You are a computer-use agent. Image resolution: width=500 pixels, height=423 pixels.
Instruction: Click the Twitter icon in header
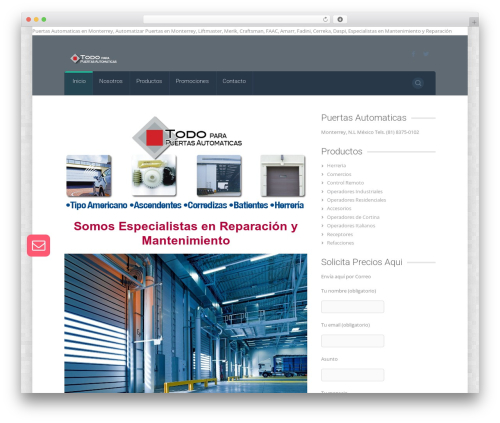click(426, 54)
